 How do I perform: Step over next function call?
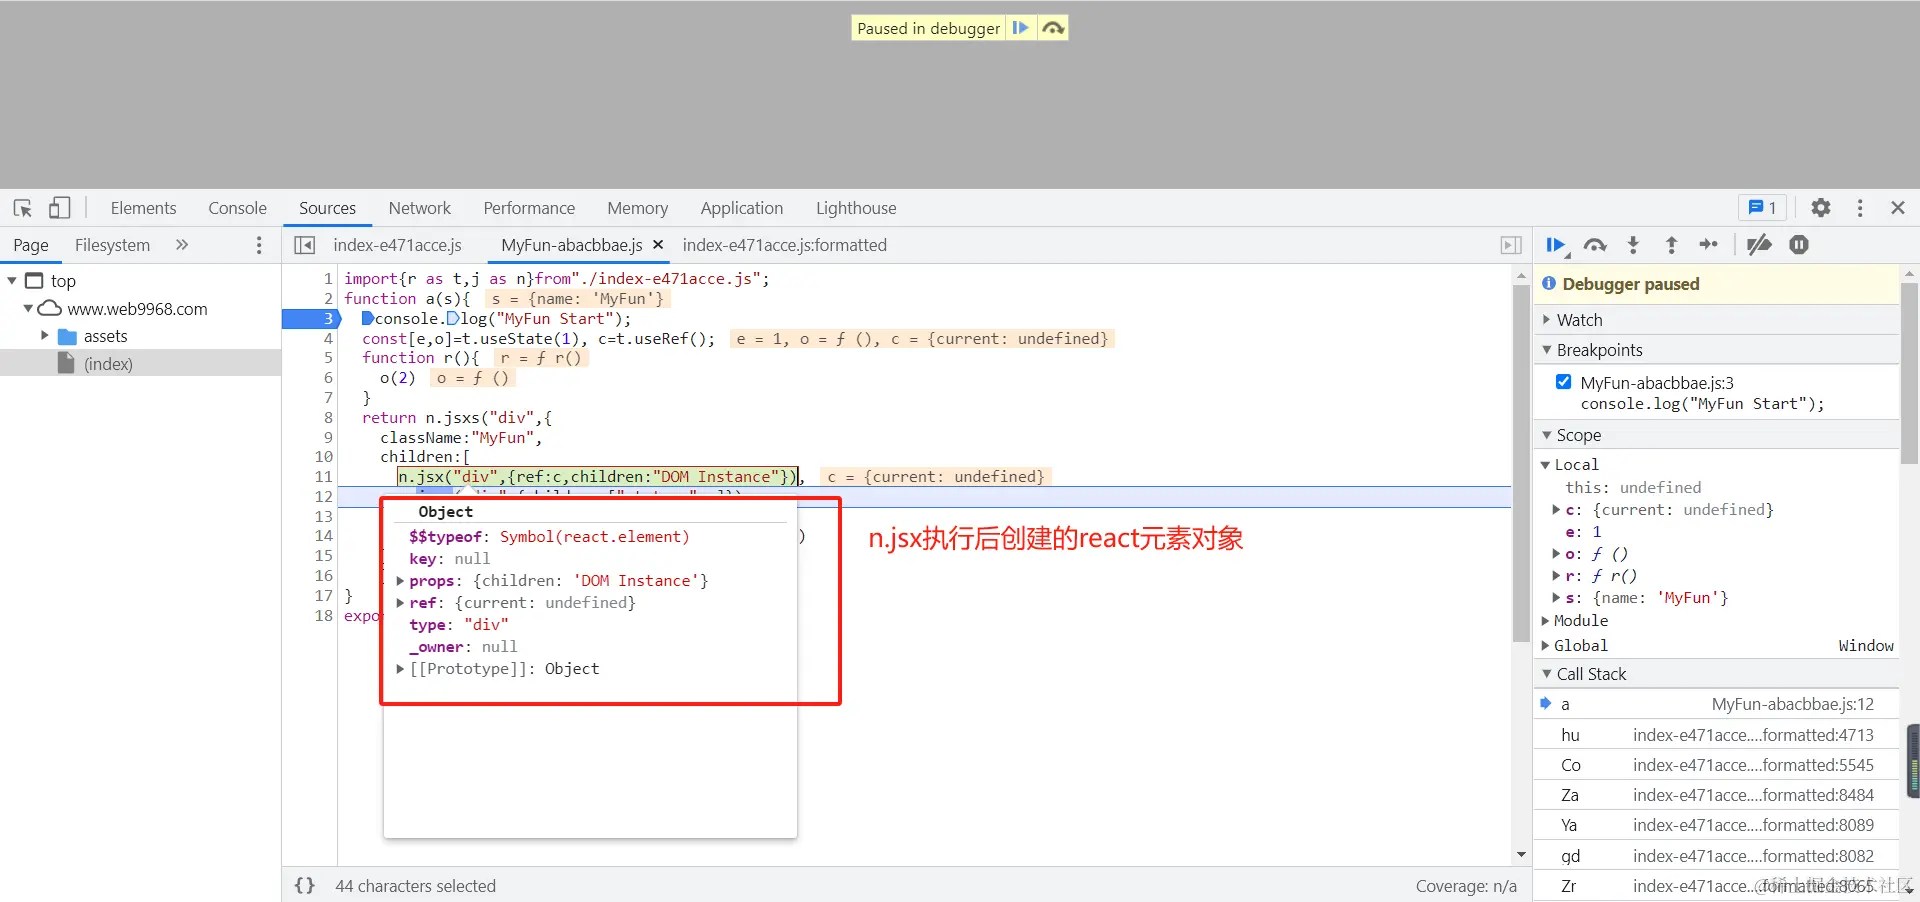1595,245
